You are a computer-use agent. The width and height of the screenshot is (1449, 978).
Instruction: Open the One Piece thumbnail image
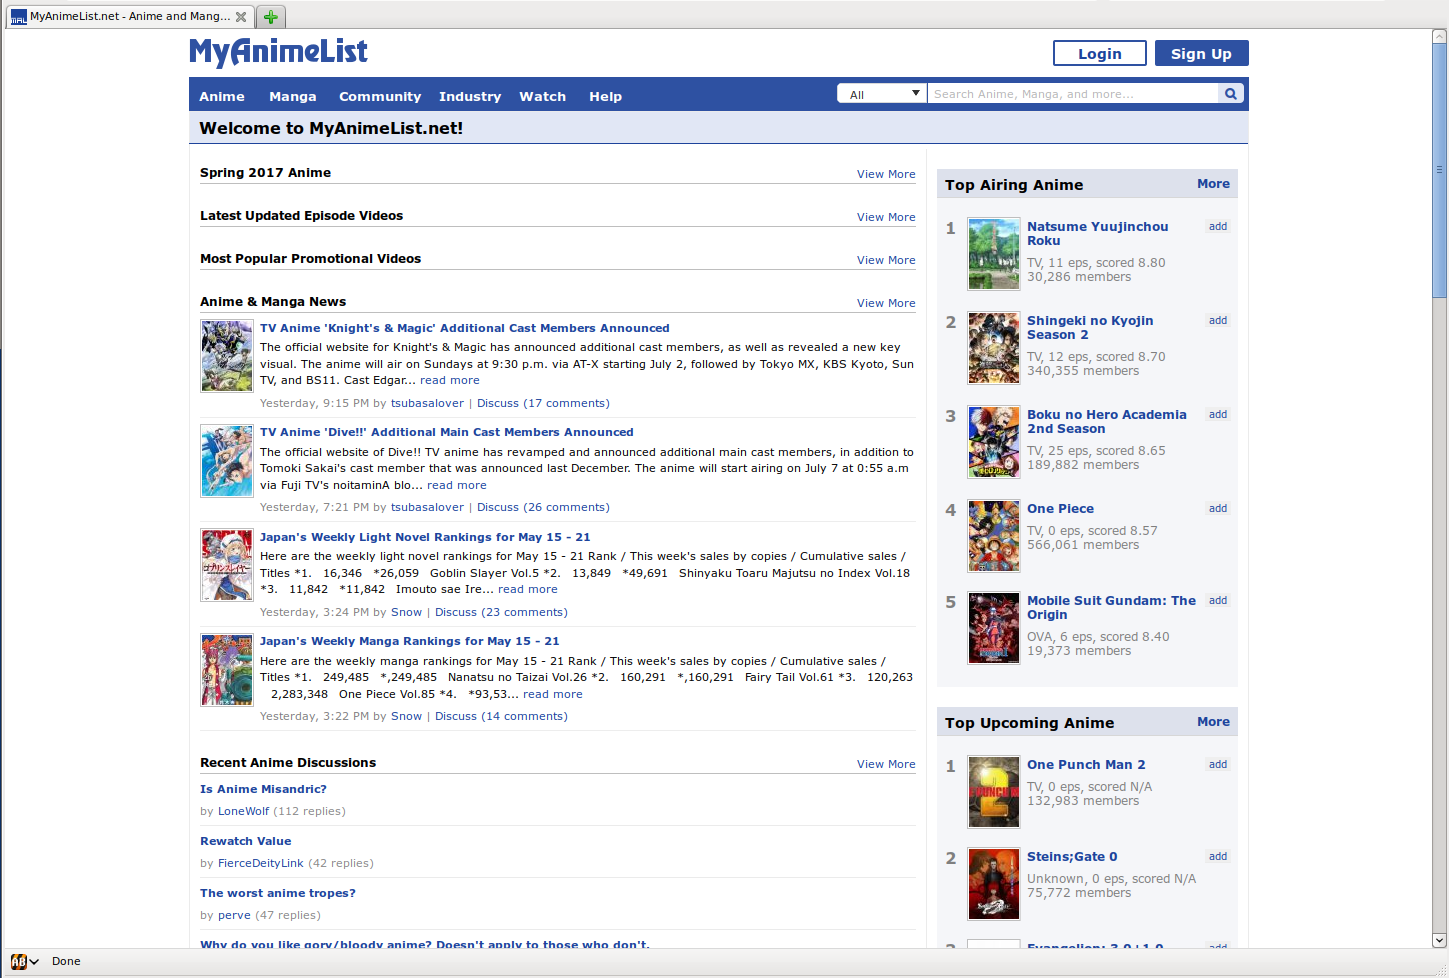point(993,536)
